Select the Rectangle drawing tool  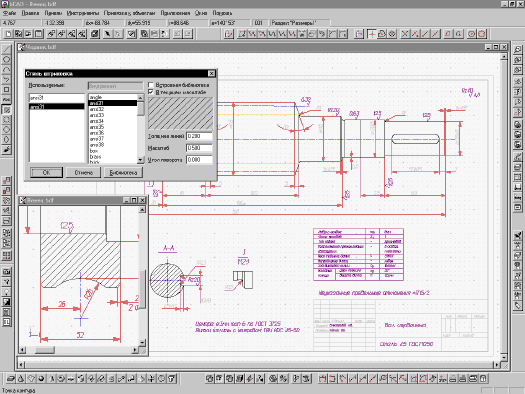[x=6, y=90]
